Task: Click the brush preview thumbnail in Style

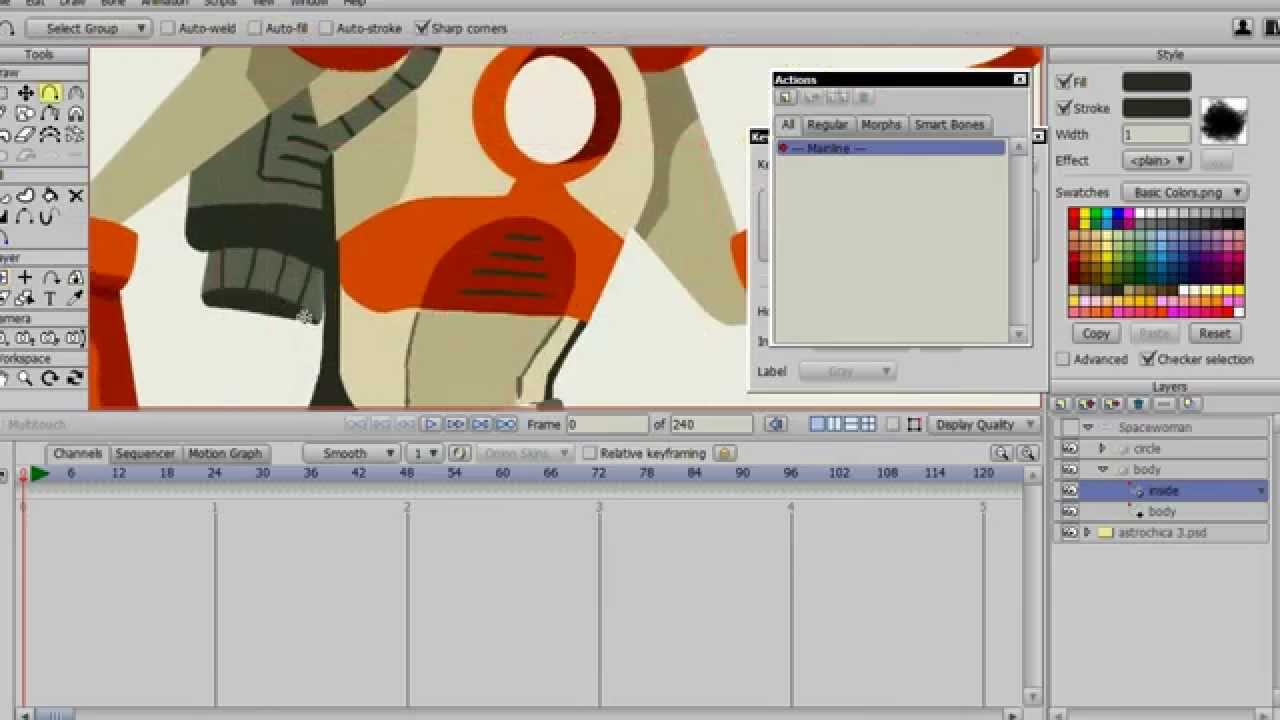Action: point(1223,121)
